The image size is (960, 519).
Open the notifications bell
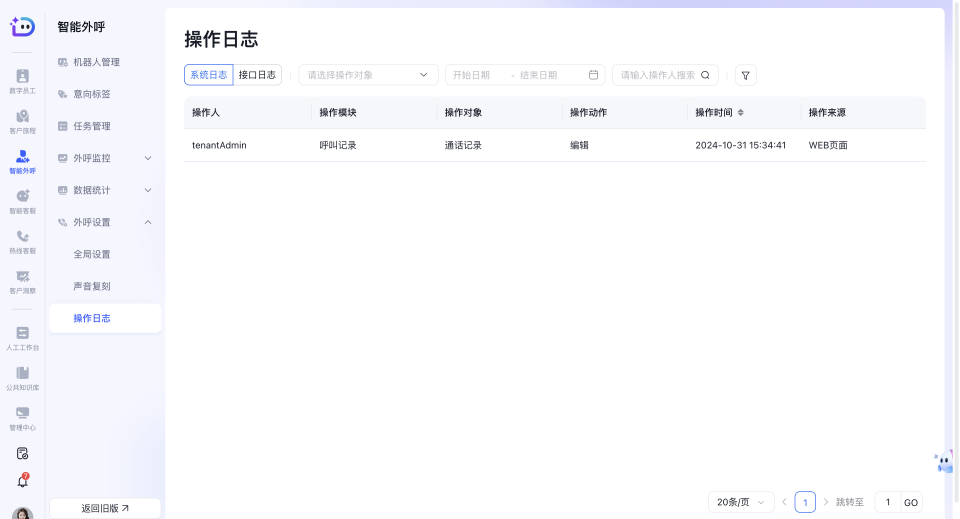(x=23, y=481)
